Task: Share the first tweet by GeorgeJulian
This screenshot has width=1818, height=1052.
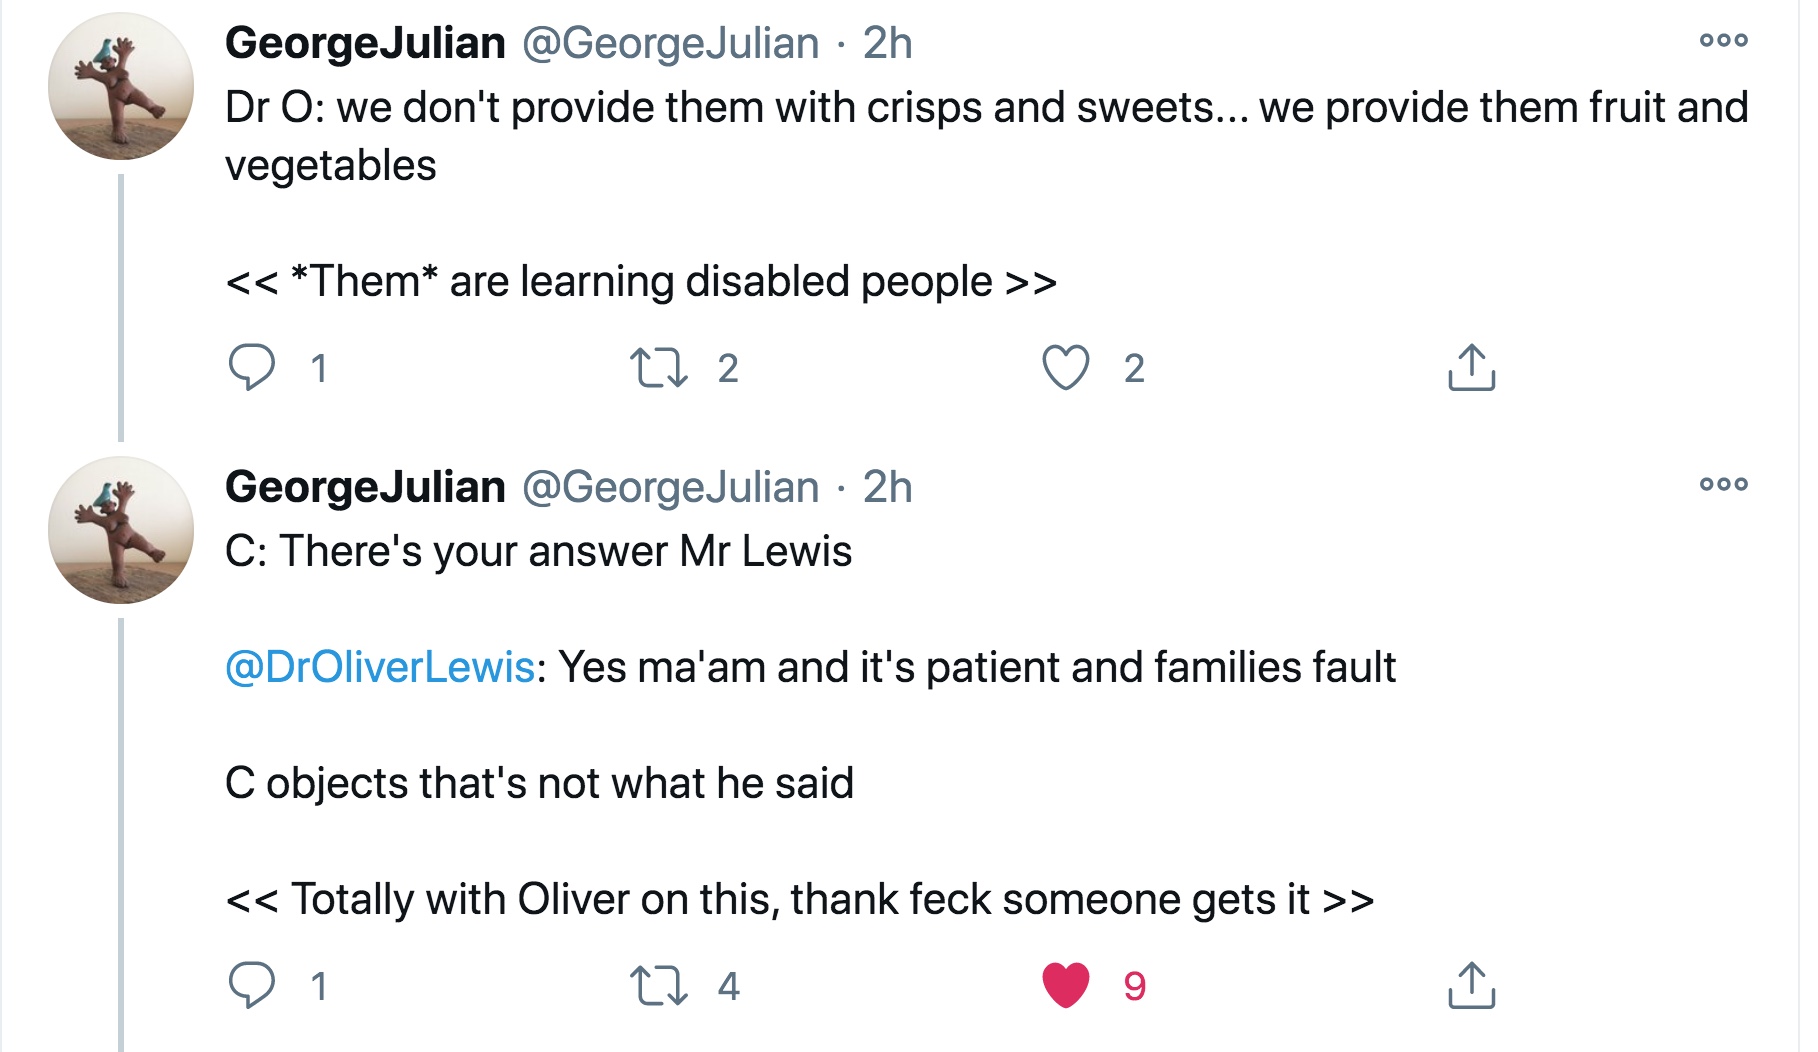Action: pos(1471,367)
